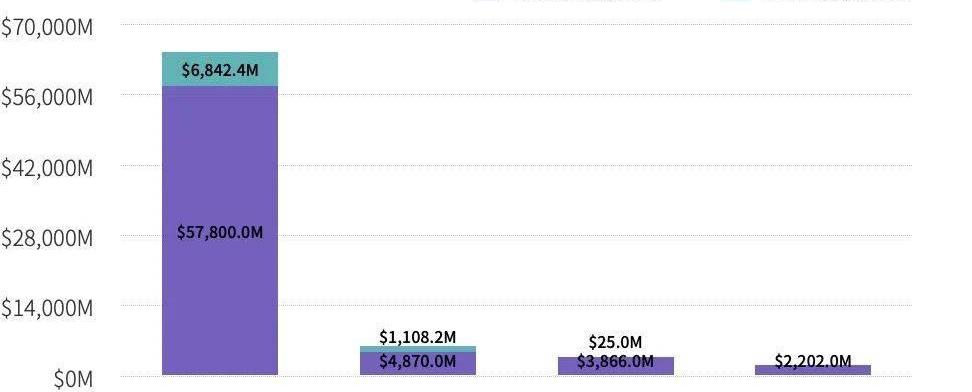
Task: Click the $2,202.0M bar label
Action: coord(813,361)
